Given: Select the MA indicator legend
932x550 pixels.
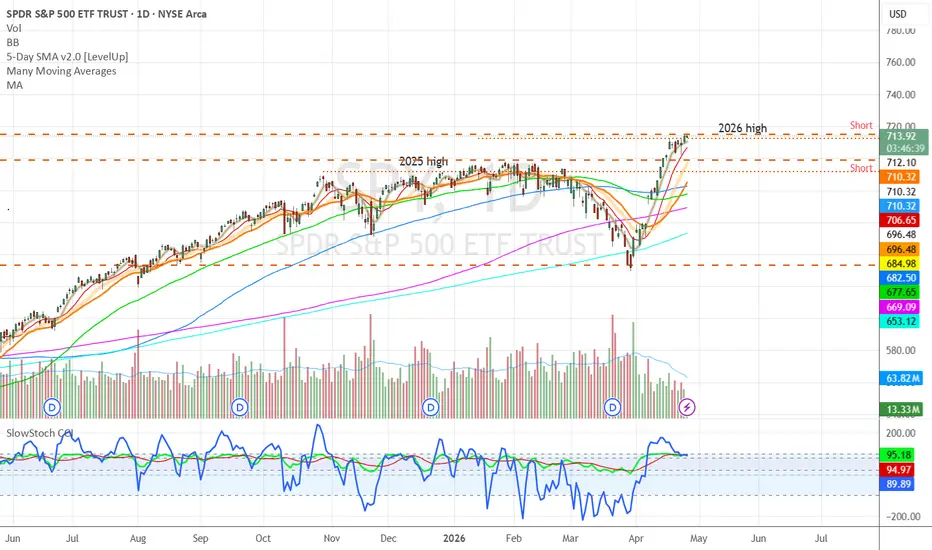Looking at the screenshot, I should click(x=14, y=85).
